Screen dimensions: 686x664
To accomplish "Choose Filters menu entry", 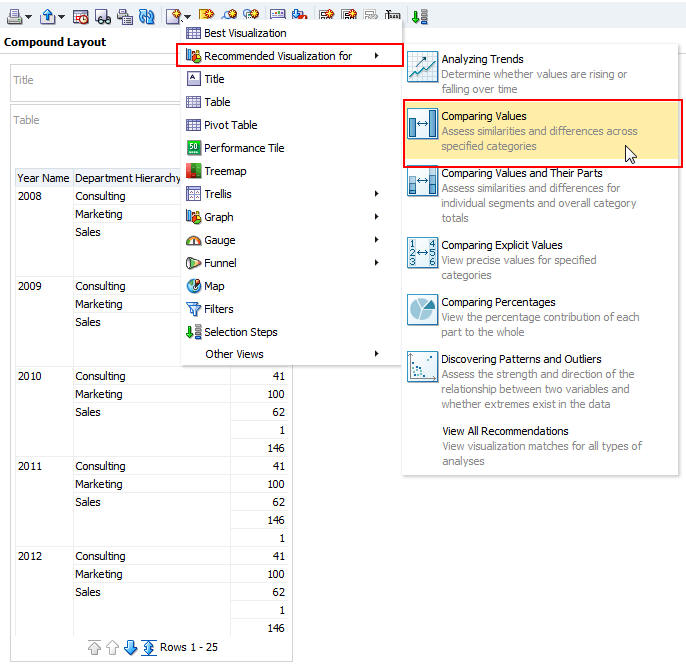I will [290, 309].
